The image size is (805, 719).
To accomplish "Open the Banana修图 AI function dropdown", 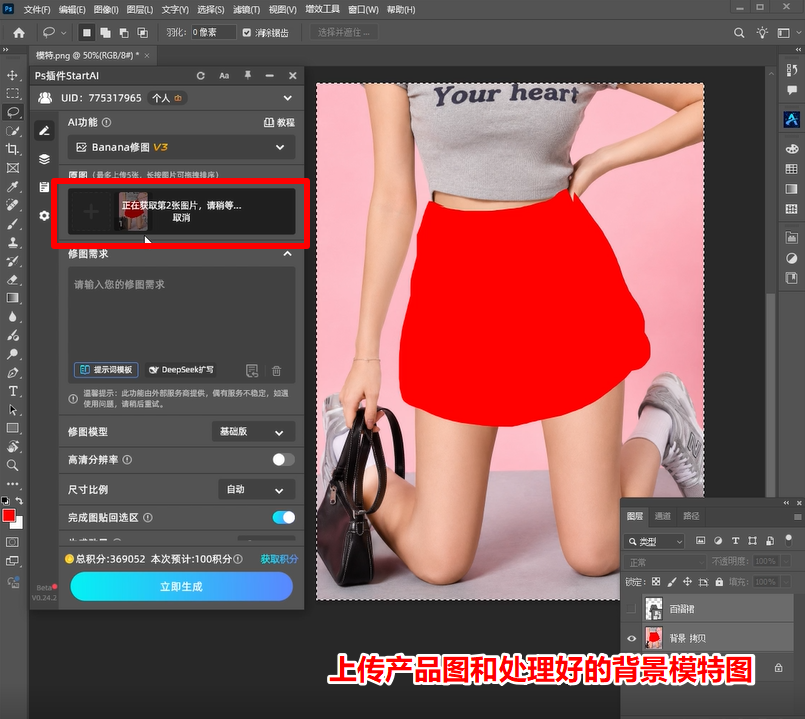I will click(x=181, y=147).
